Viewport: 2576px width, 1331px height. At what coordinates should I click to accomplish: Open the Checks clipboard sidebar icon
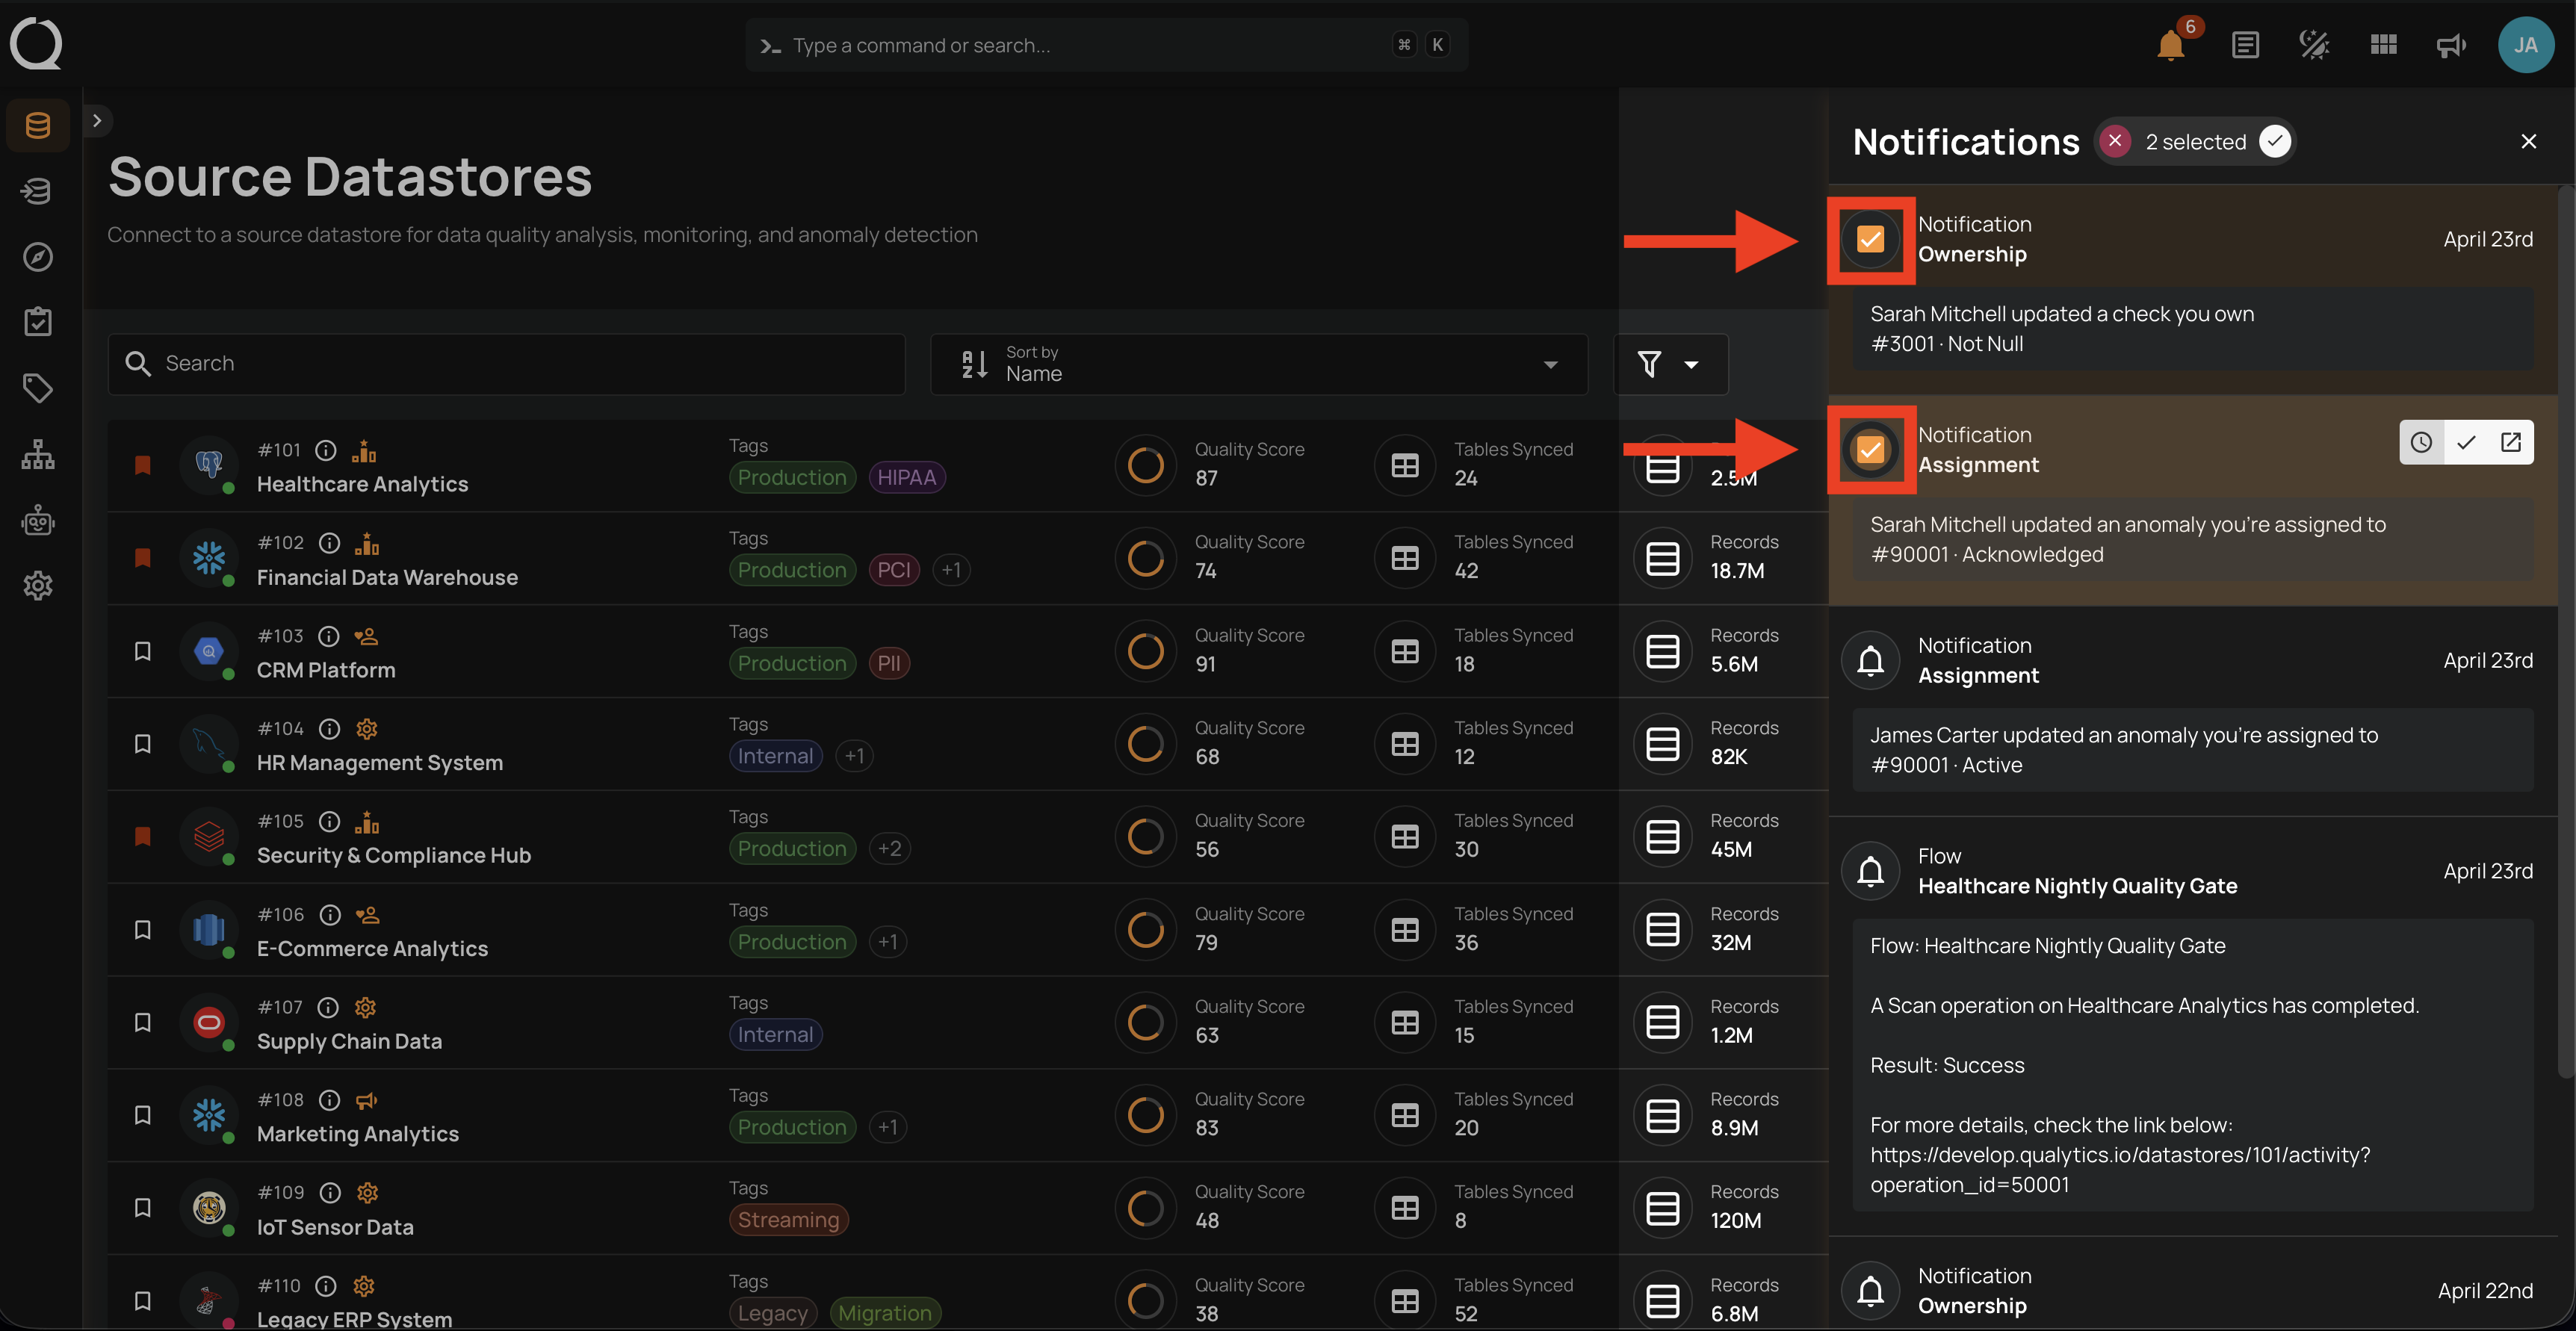tap(38, 322)
